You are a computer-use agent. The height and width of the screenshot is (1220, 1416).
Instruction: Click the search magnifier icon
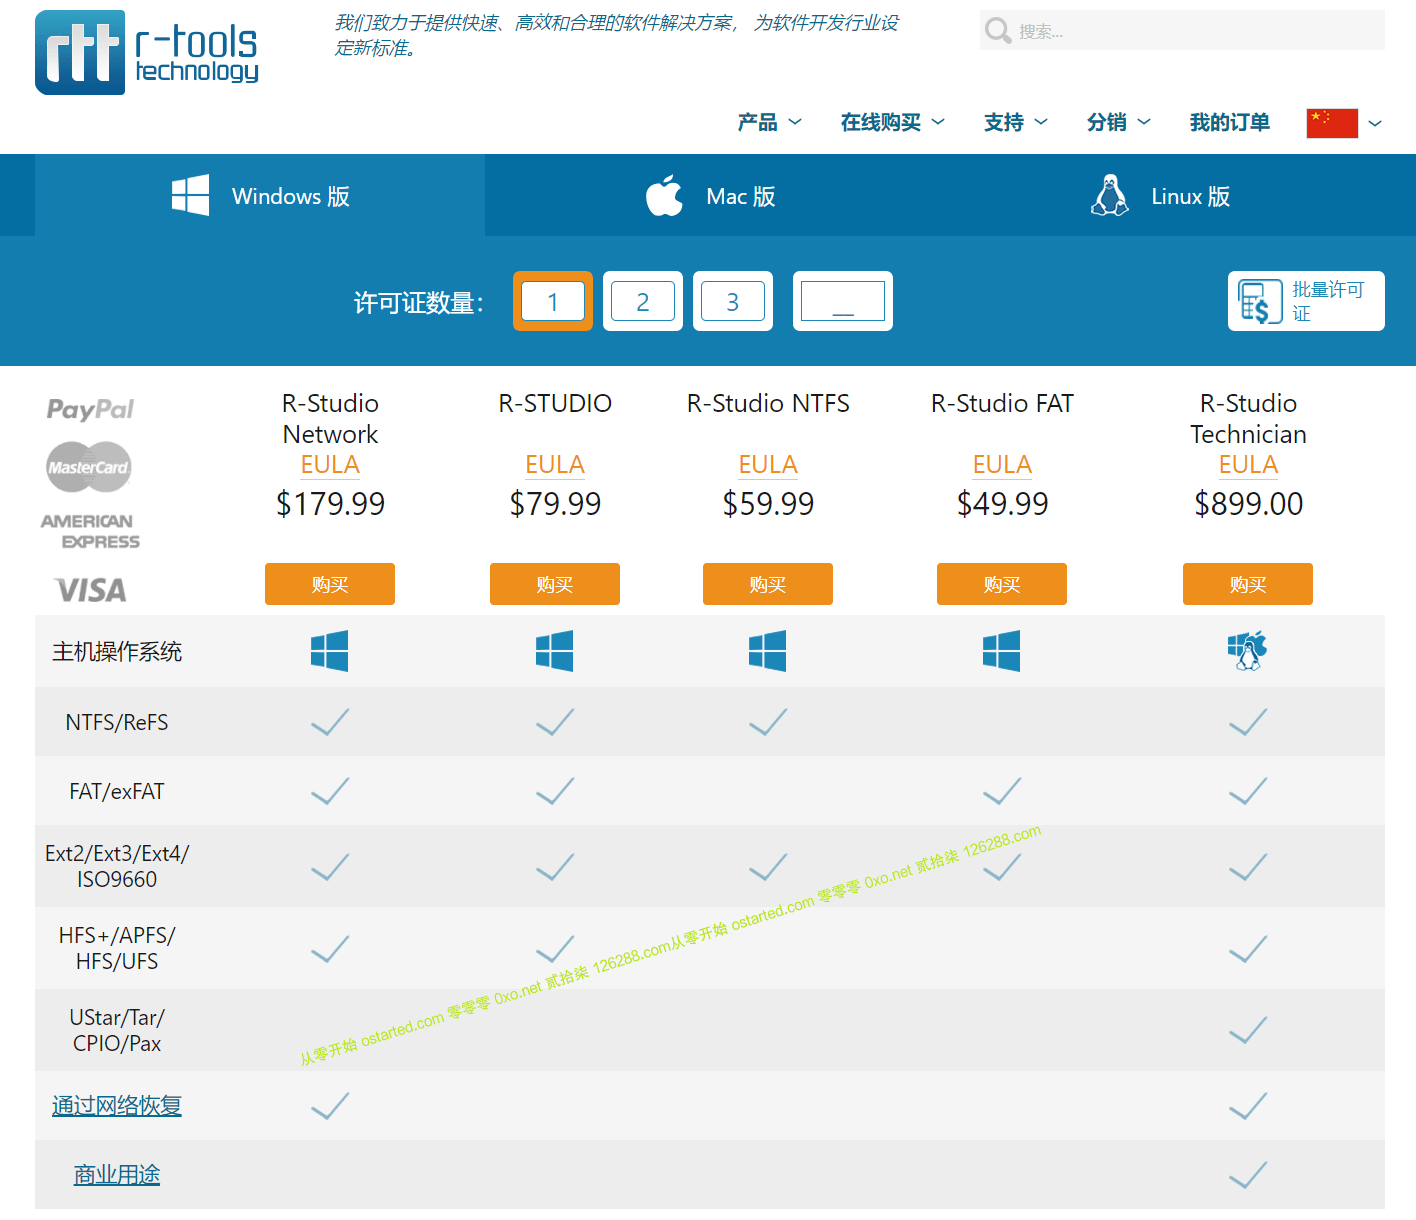click(997, 31)
